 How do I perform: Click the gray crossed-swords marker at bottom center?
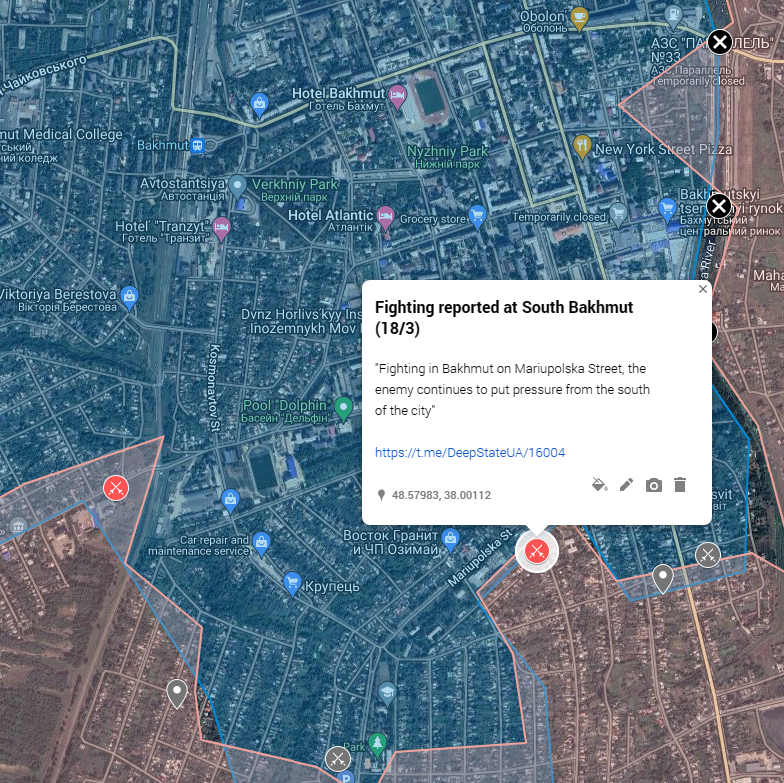(x=338, y=759)
